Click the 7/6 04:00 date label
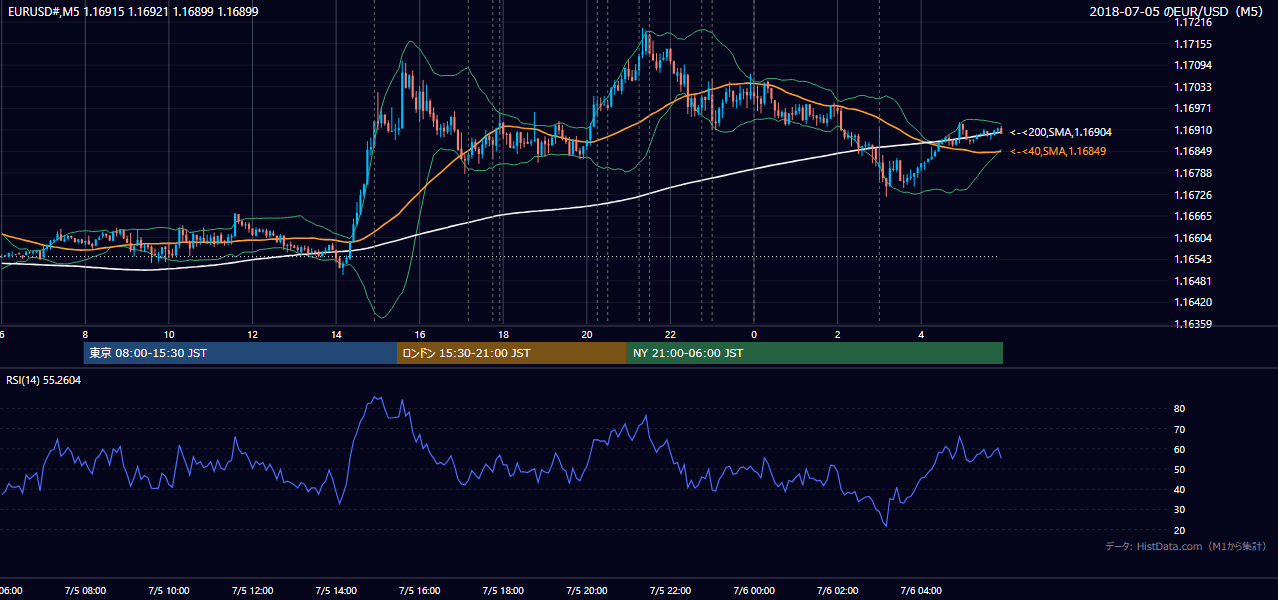The image size is (1278, 600). tap(921, 590)
